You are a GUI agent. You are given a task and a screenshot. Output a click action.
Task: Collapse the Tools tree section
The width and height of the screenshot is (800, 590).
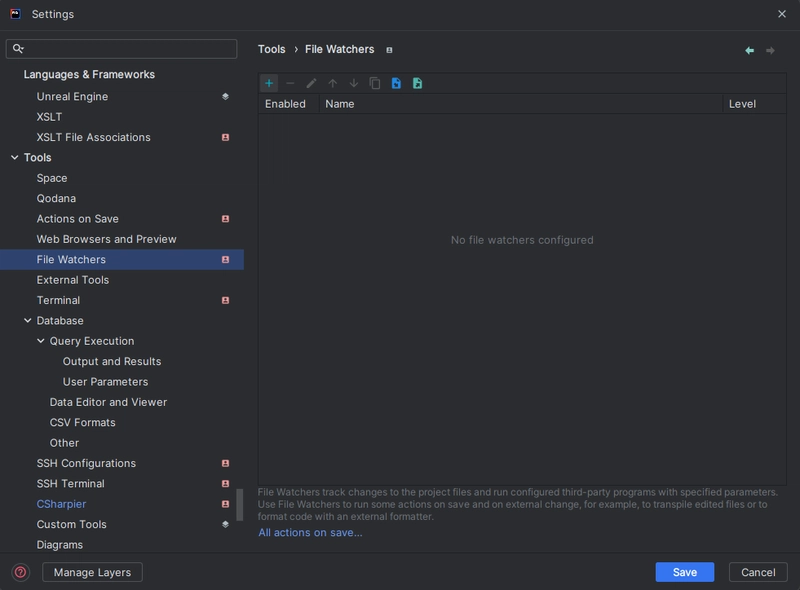point(15,158)
